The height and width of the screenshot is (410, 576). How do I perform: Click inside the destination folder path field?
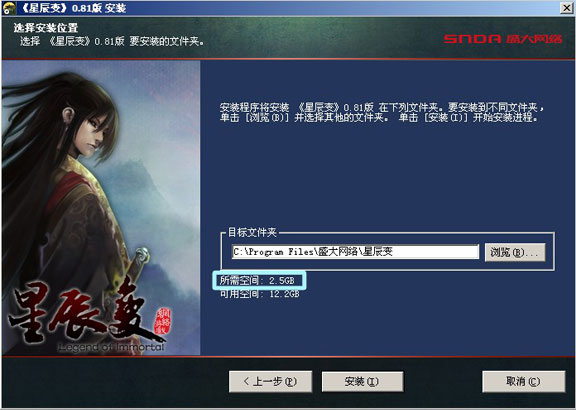pyautogui.click(x=355, y=252)
